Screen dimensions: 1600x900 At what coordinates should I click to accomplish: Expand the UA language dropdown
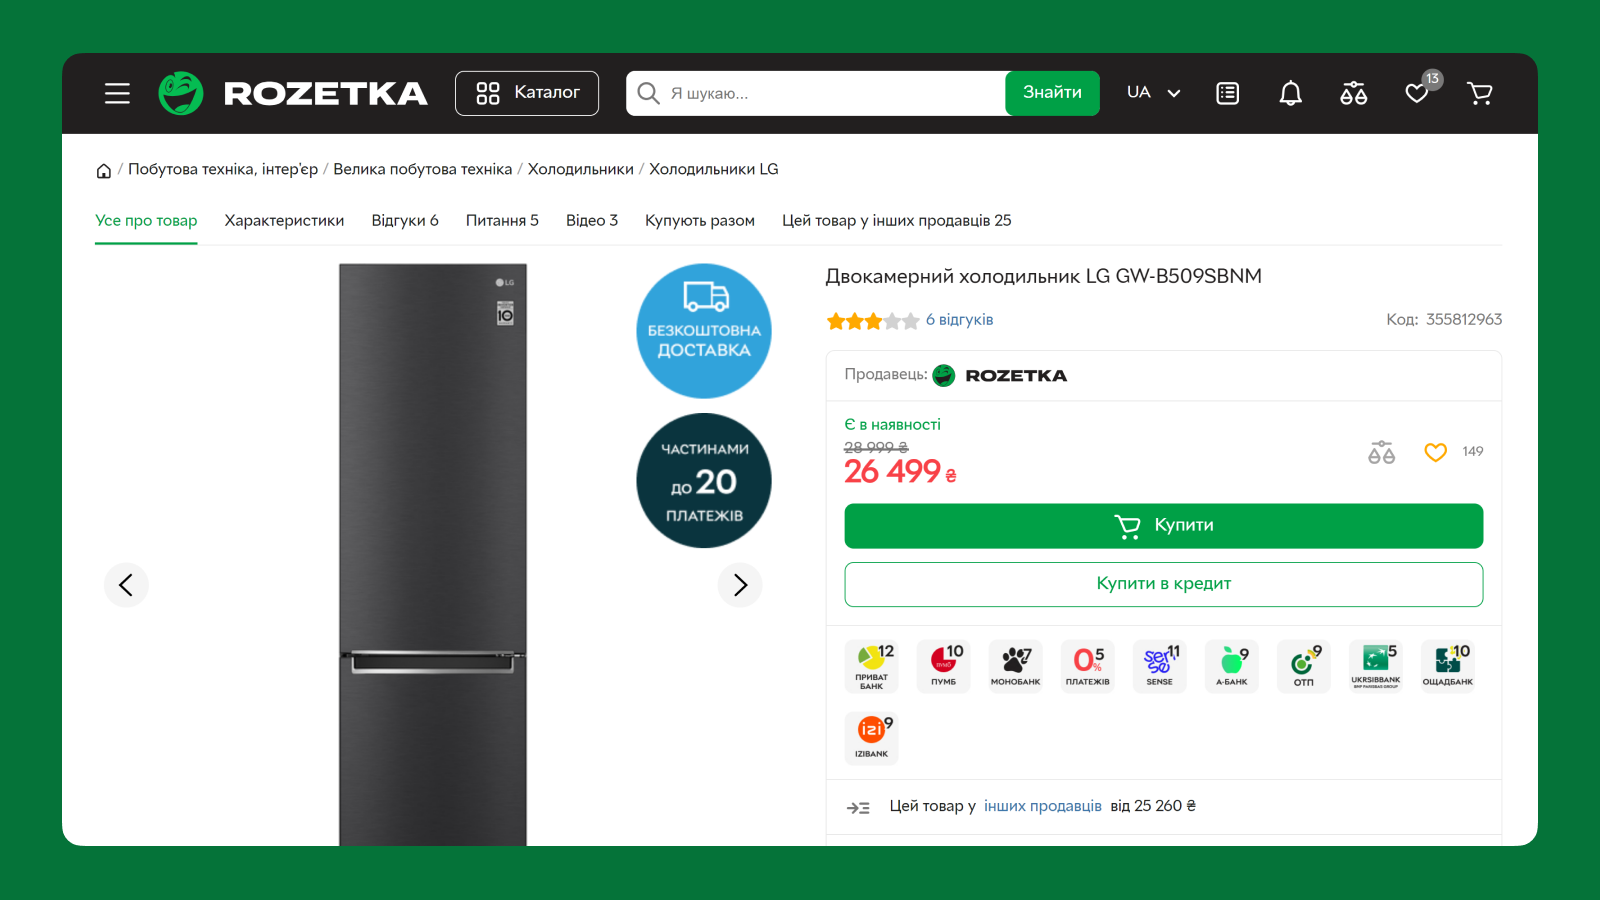1153,93
